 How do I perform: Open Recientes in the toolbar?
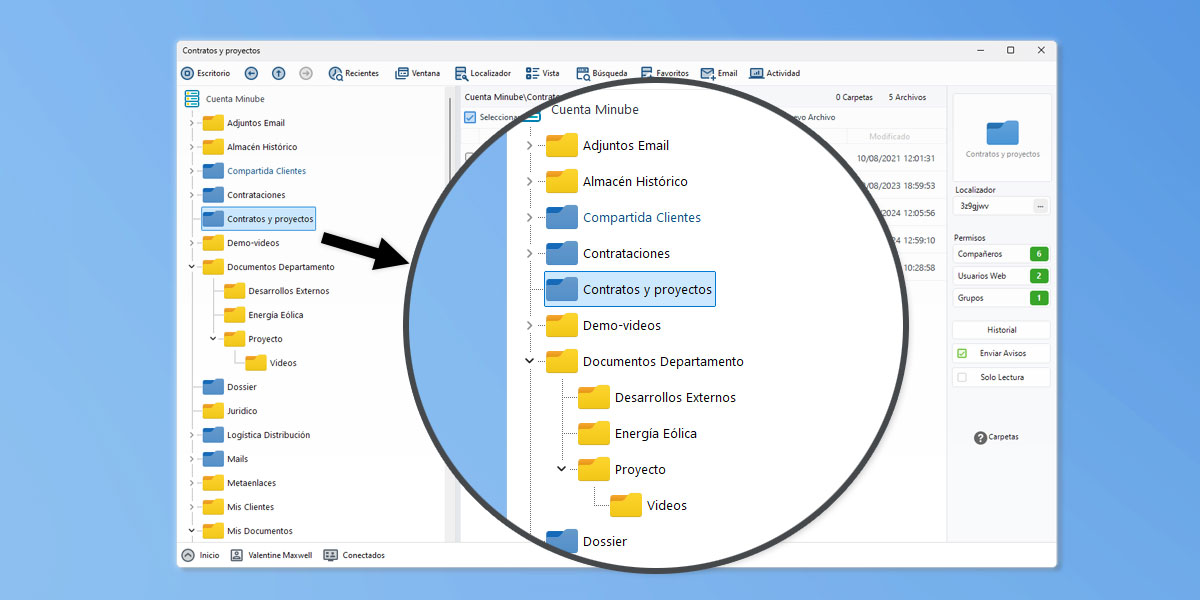click(x=354, y=73)
